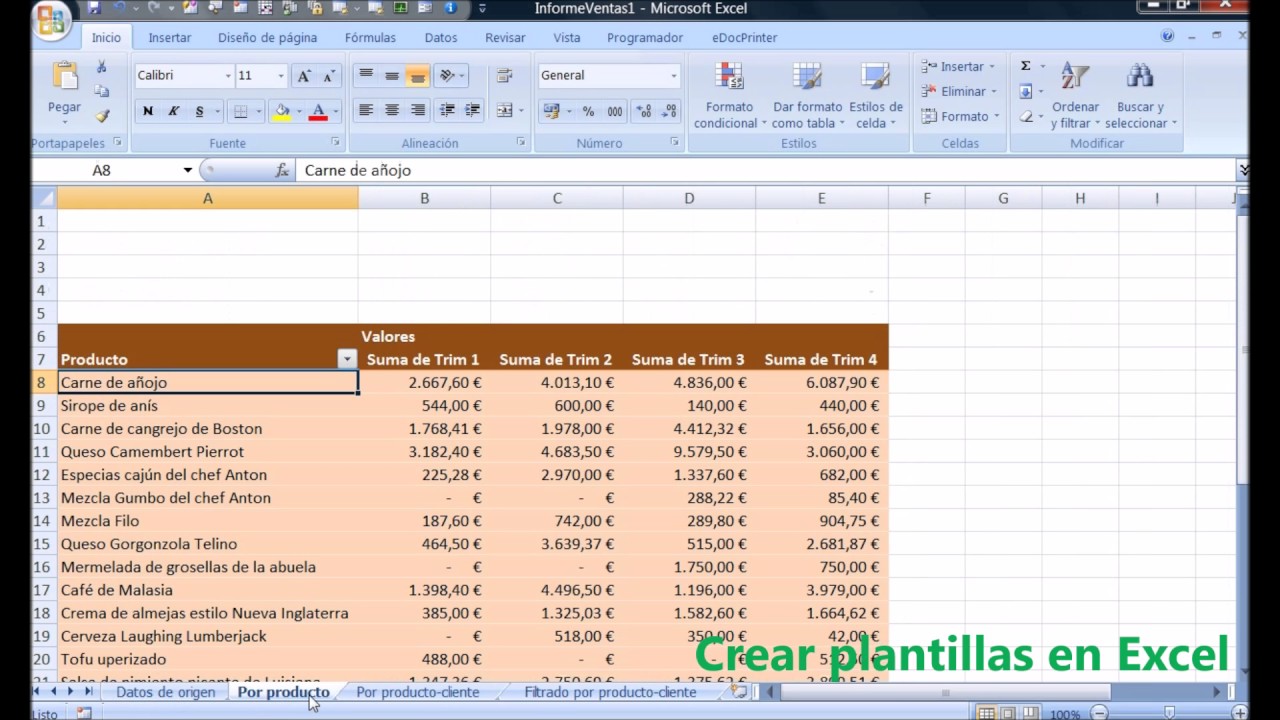Click the Excel help question mark icon
The width and height of the screenshot is (1280, 720).
1167,36
